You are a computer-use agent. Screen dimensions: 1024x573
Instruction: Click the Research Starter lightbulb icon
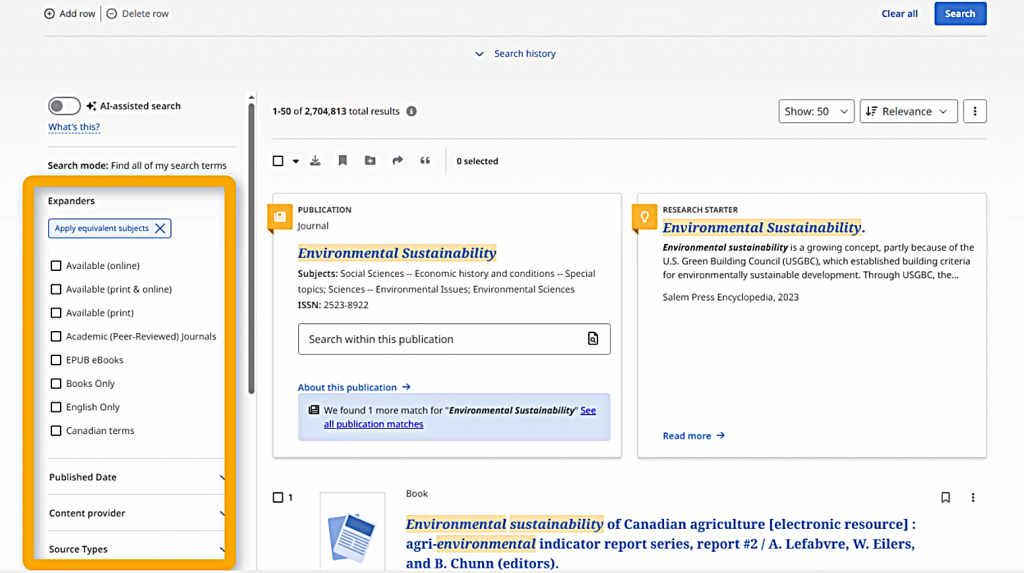point(645,218)
